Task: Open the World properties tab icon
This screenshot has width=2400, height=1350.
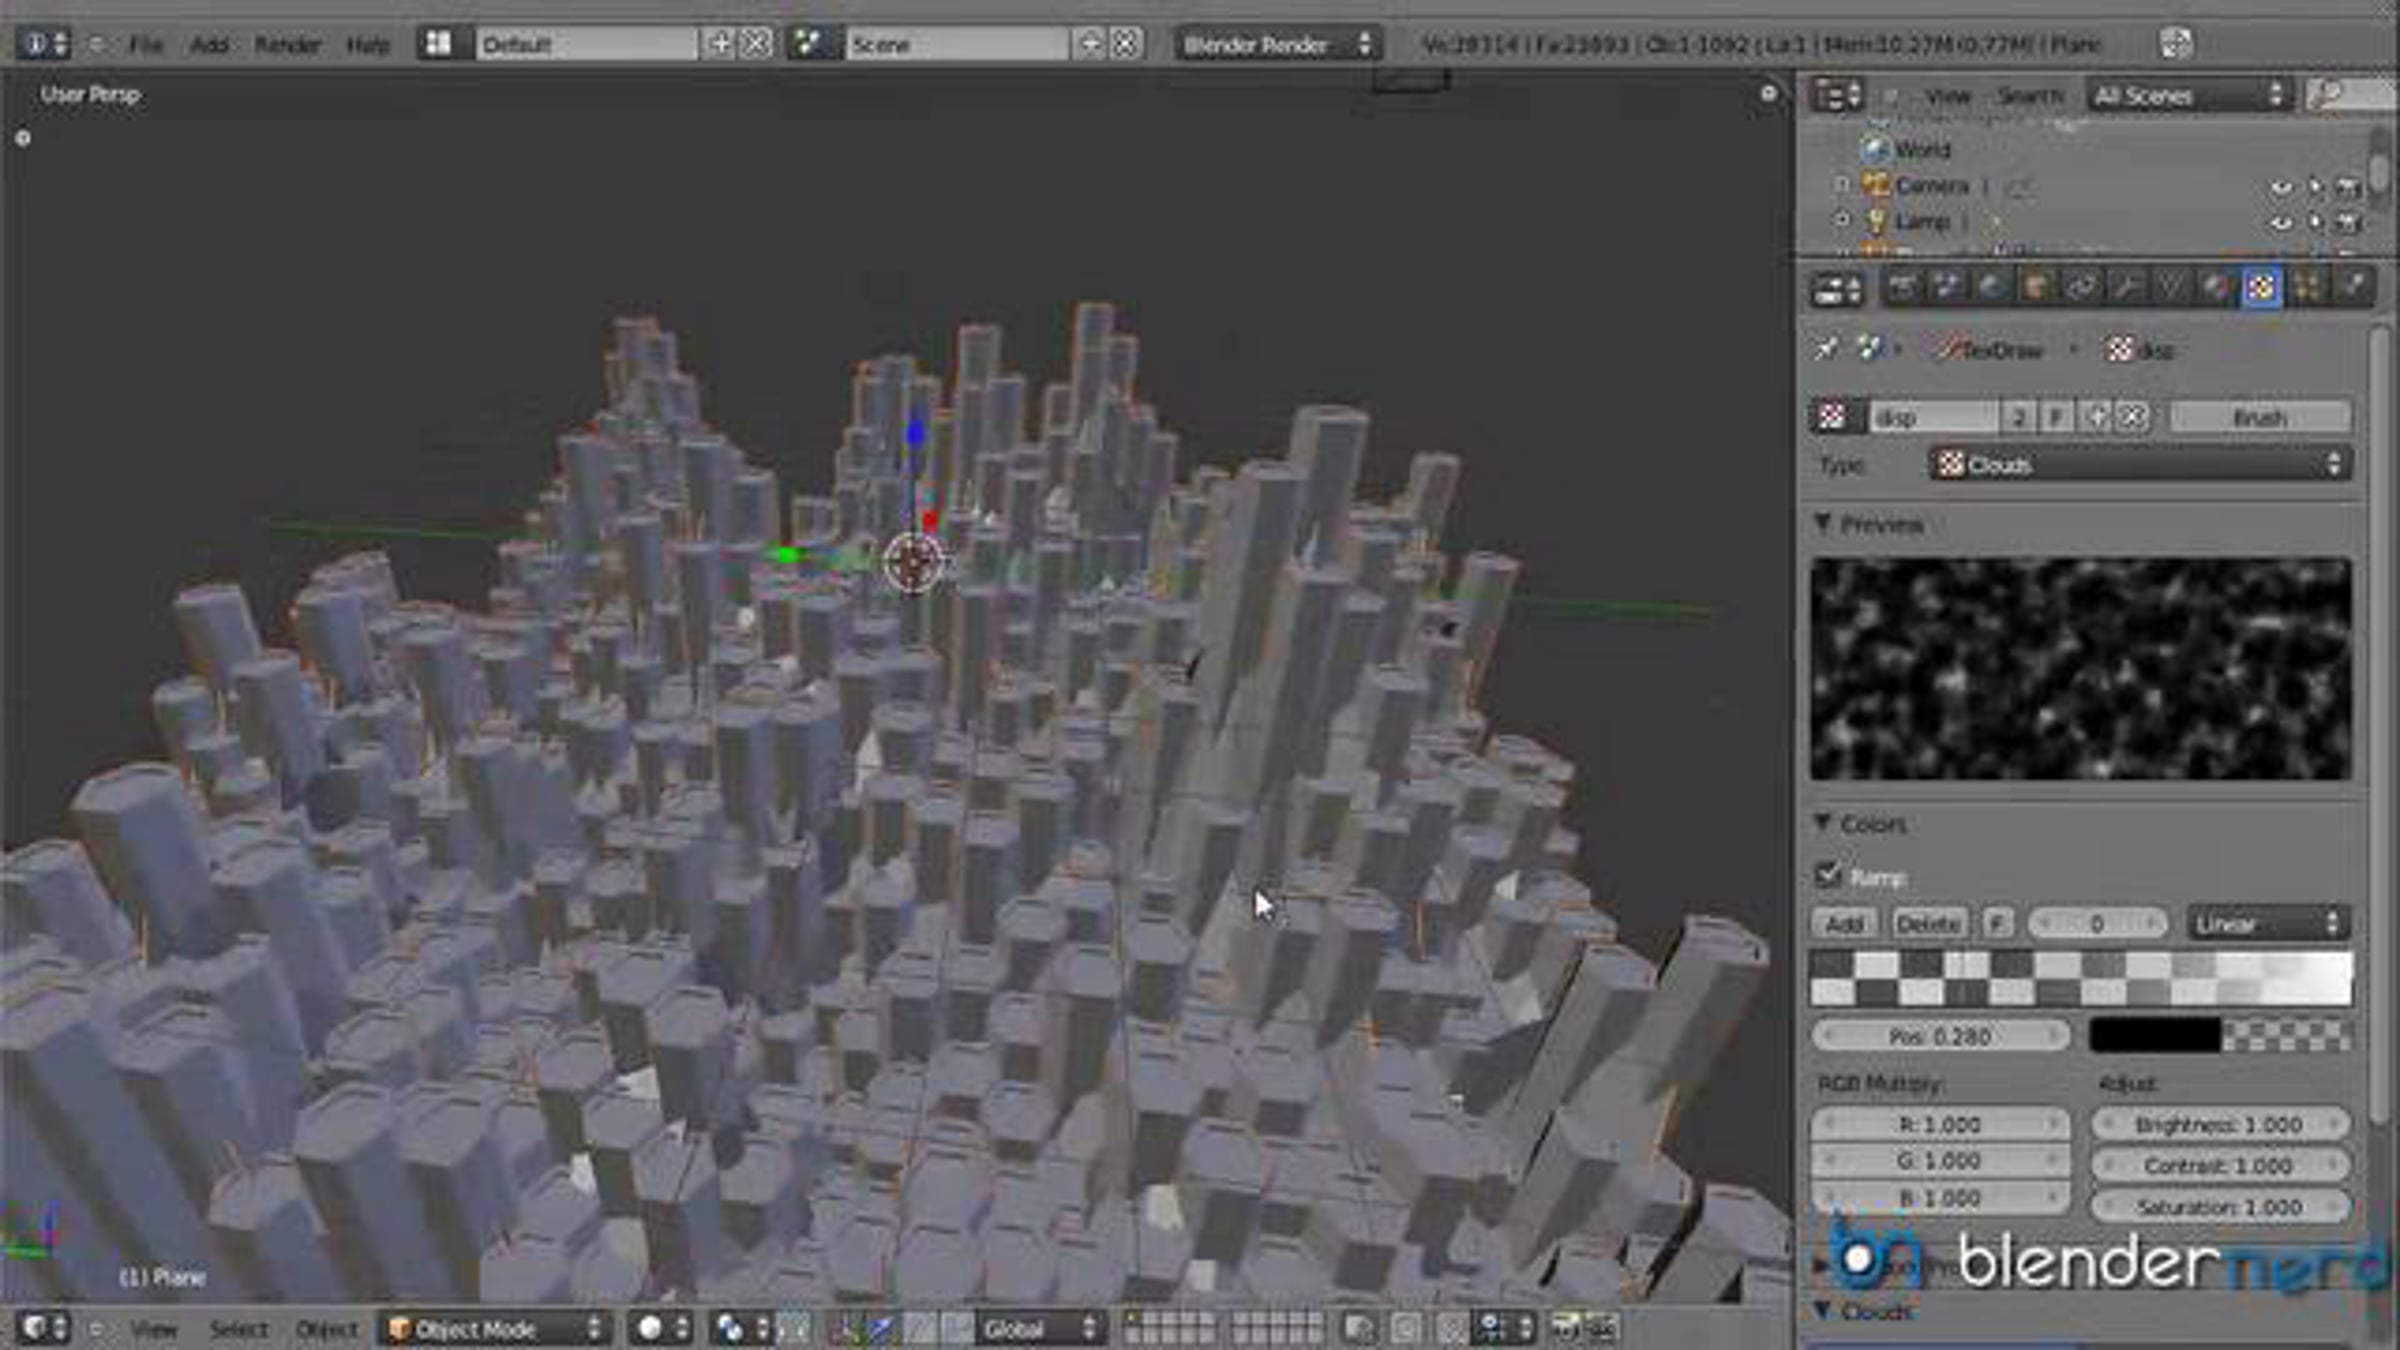Action: pyautogui.click(x=1990, y=289)
